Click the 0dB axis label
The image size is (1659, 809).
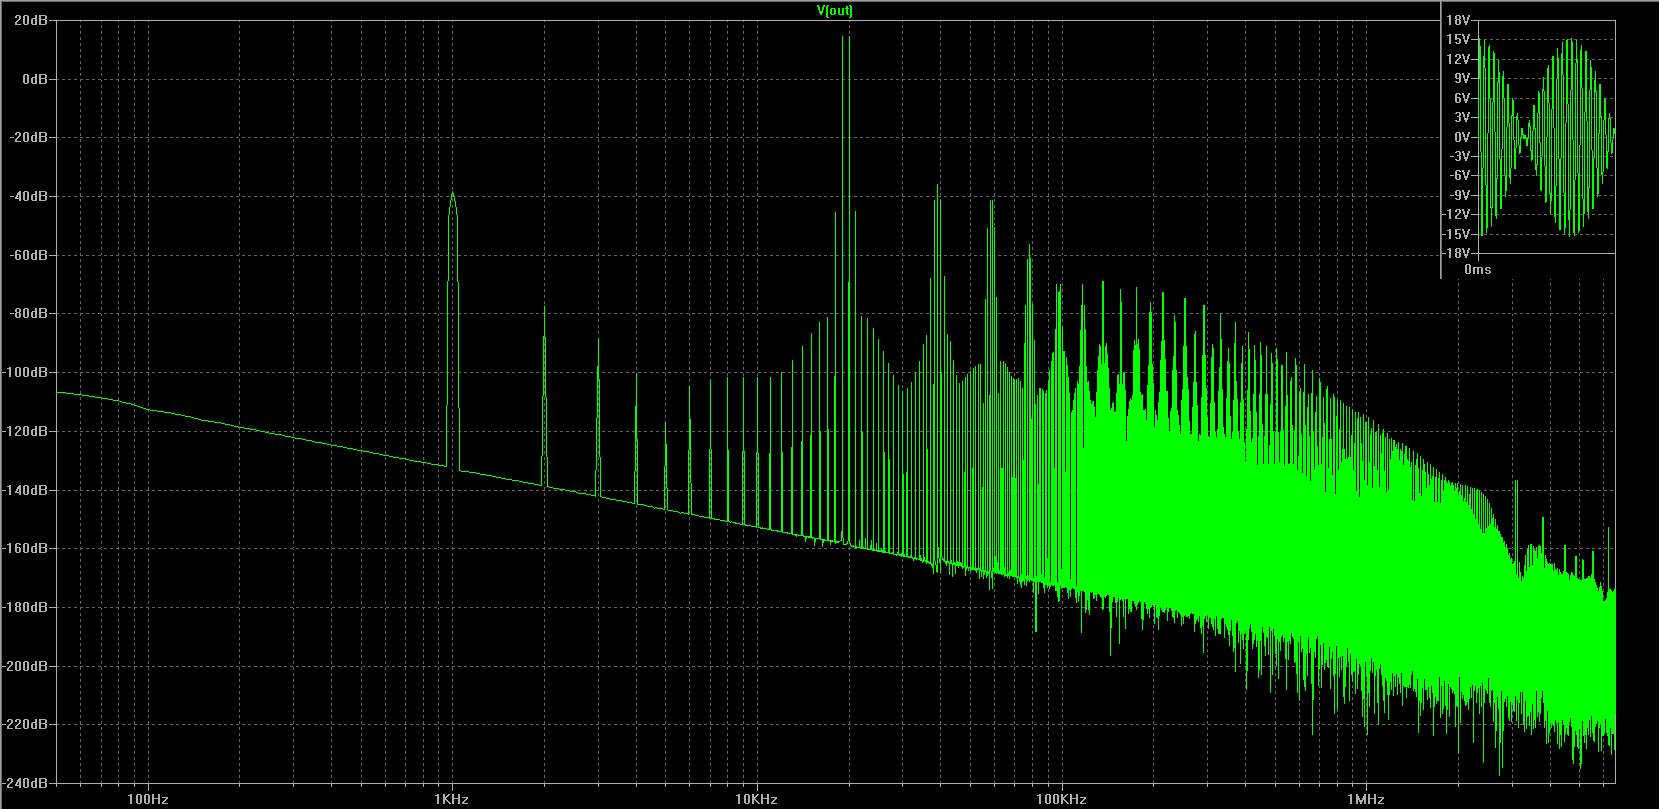click(35, 79)
